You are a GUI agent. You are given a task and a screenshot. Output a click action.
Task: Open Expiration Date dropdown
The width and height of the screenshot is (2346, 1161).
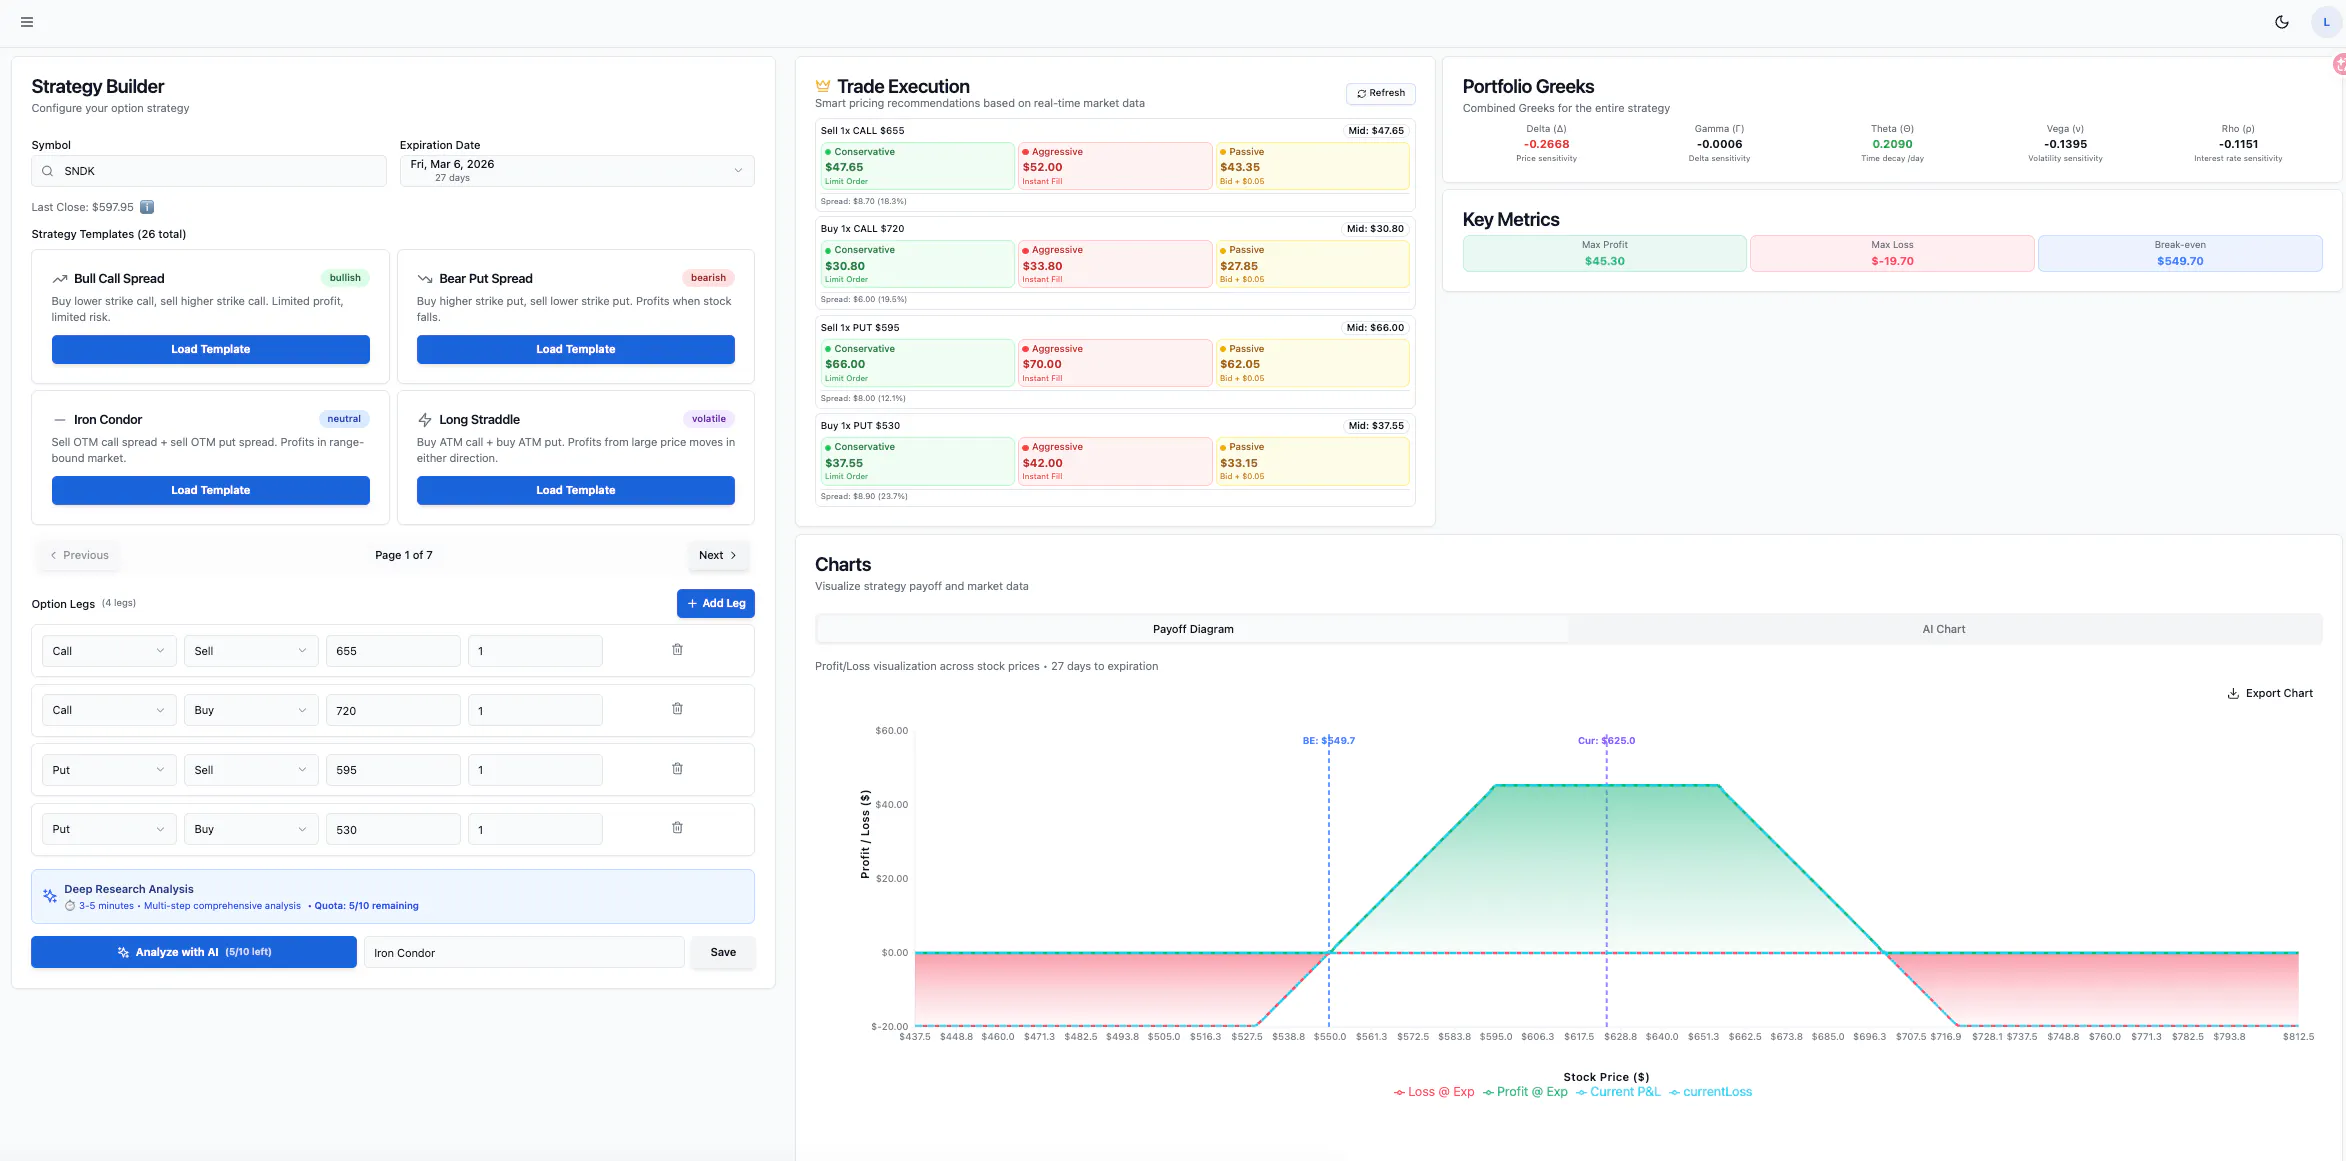(577, 171)
